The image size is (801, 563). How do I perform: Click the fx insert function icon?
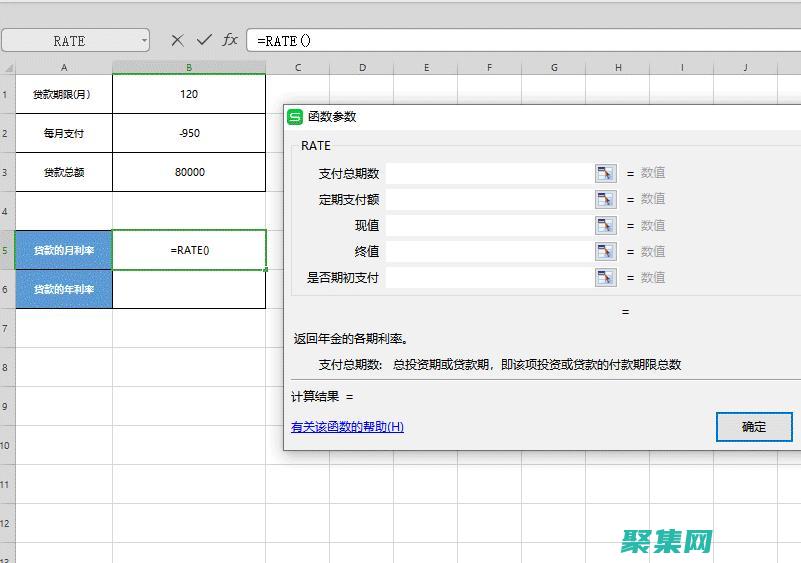click(x=230, y=40)
